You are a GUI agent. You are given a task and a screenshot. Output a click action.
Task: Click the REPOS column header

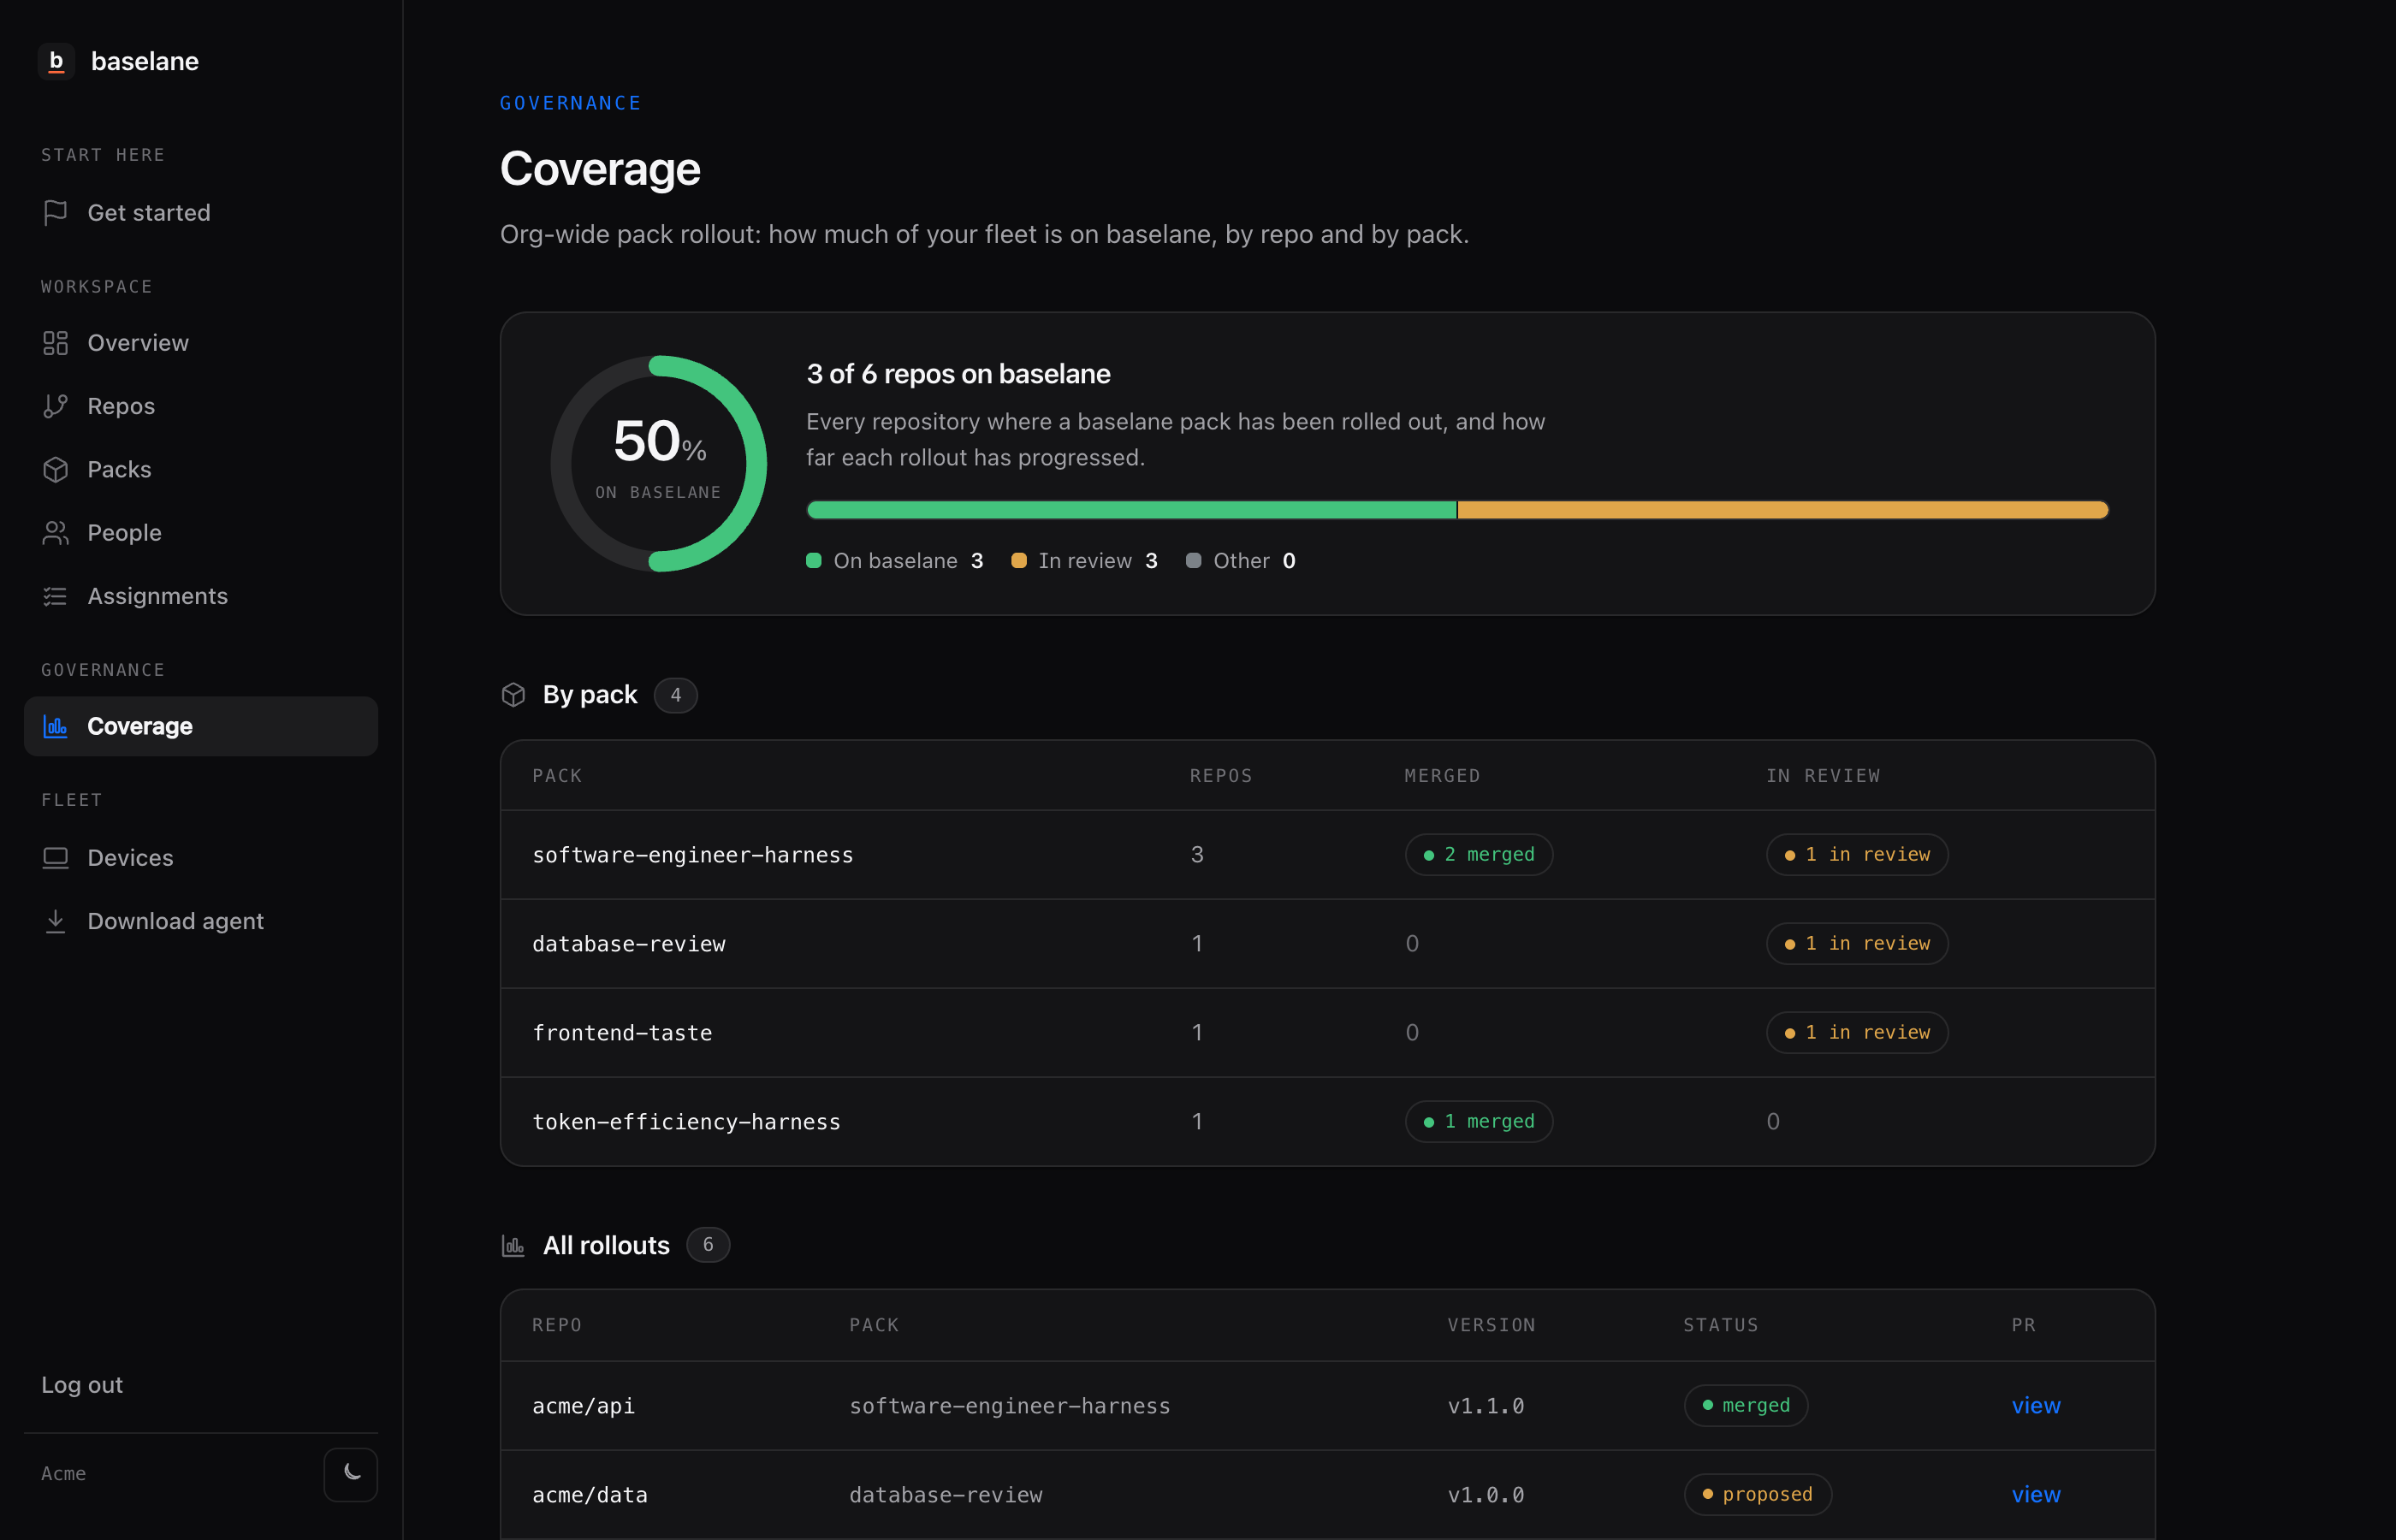tap(1221, 776)
